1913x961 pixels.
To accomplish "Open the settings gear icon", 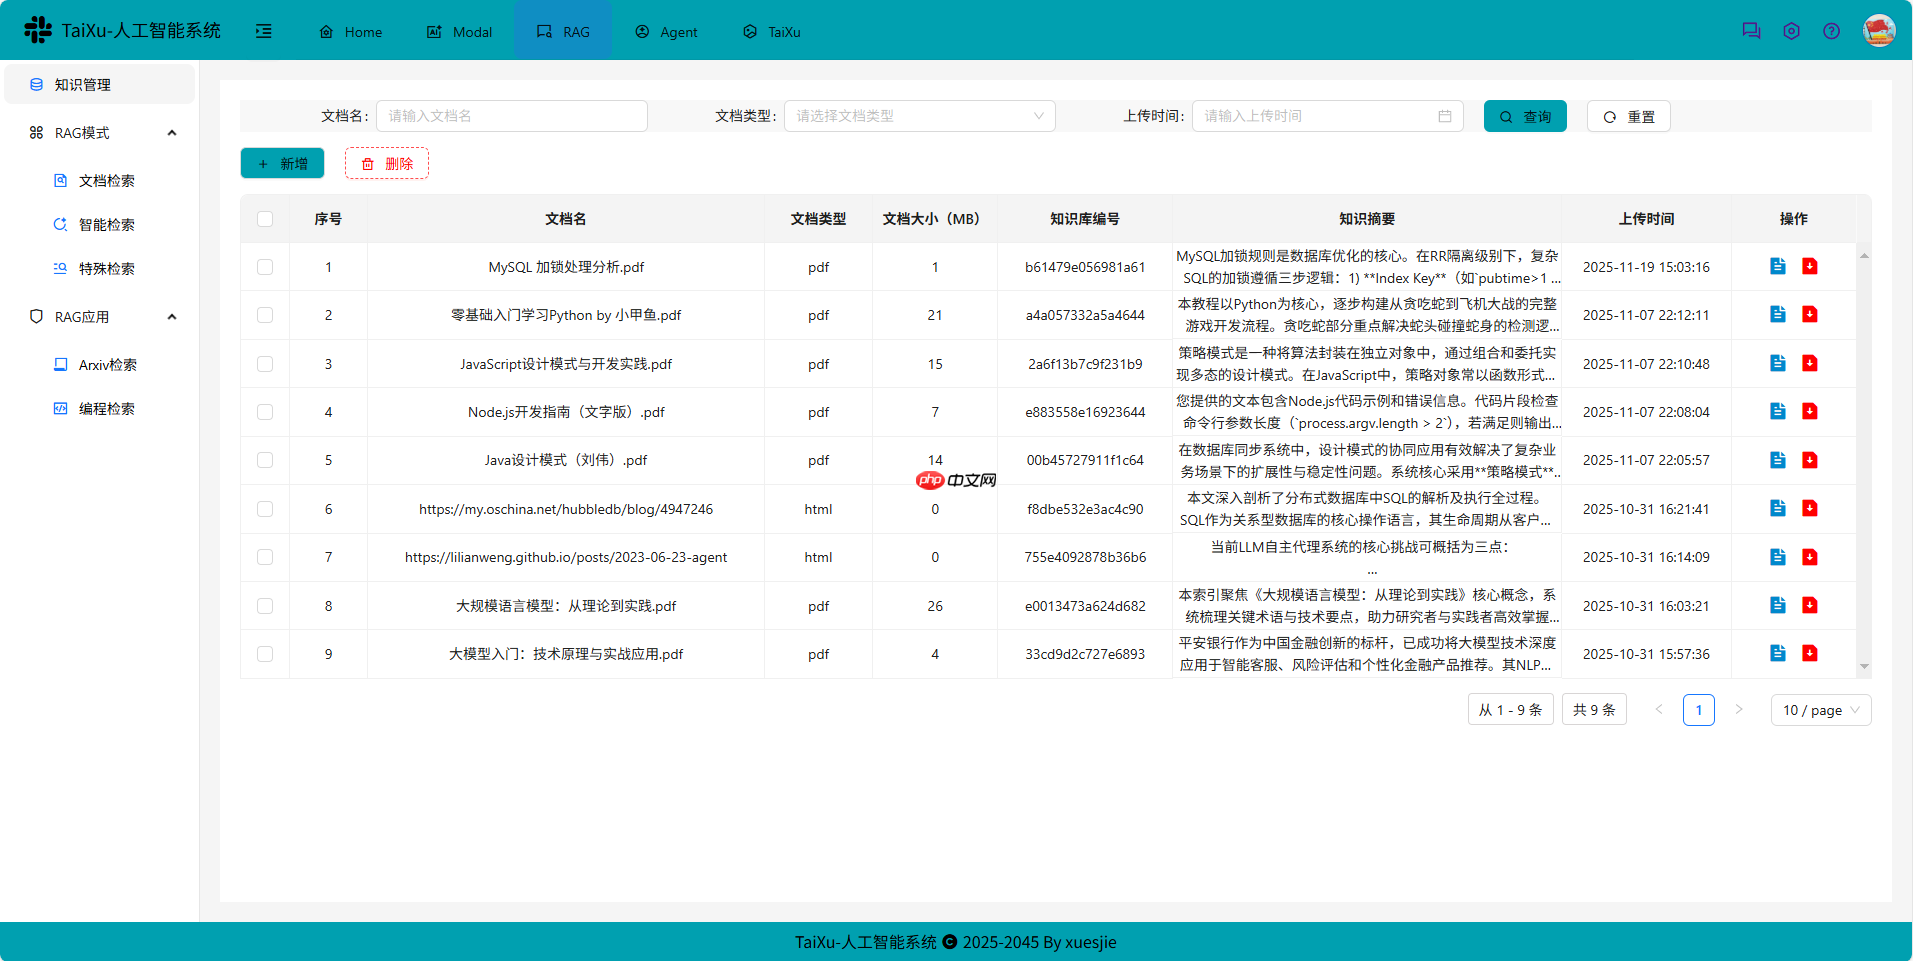I will 1790,31.
